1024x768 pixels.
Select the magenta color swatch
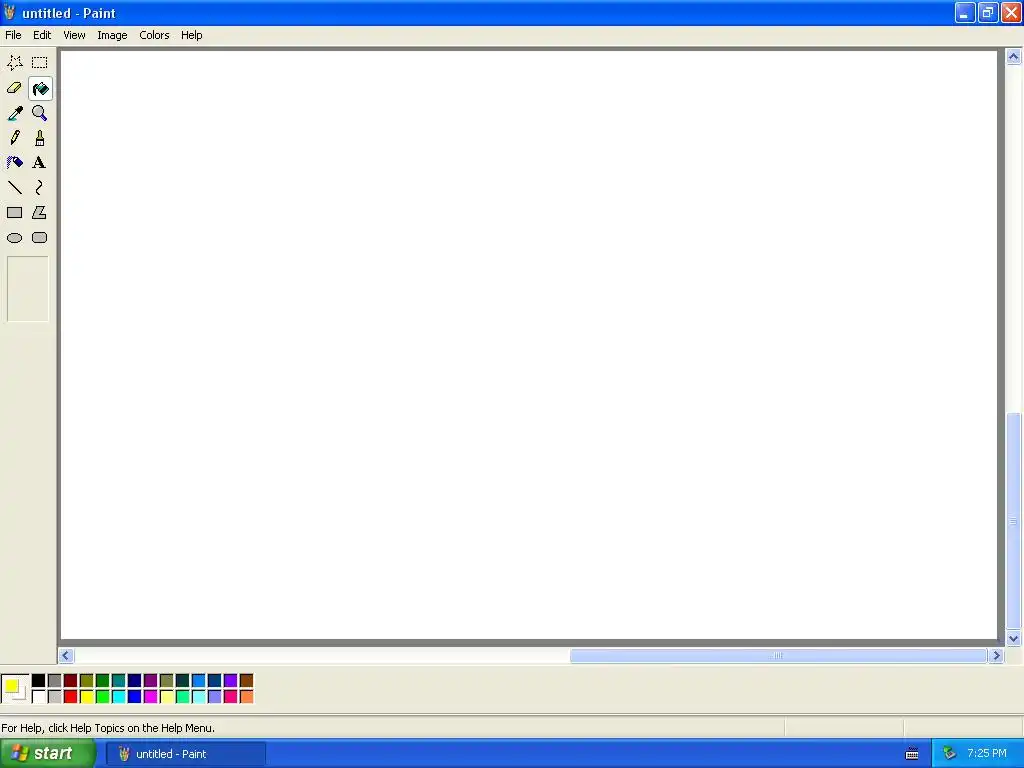pos(150,696)
